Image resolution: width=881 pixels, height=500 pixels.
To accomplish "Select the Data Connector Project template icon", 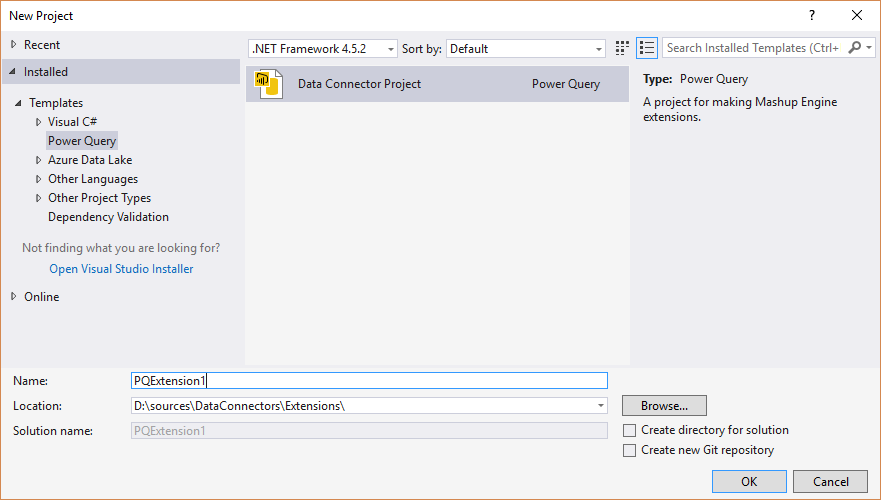I will tap(269, 84).
